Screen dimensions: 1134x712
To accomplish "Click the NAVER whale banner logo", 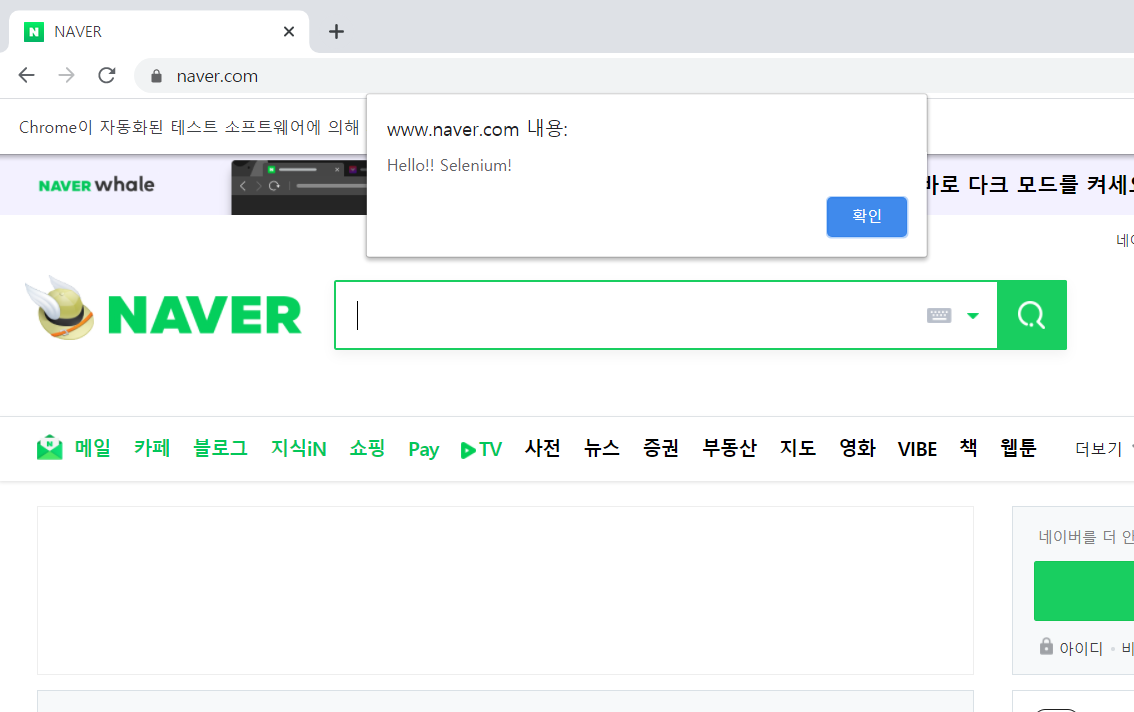I will point(96,185).
